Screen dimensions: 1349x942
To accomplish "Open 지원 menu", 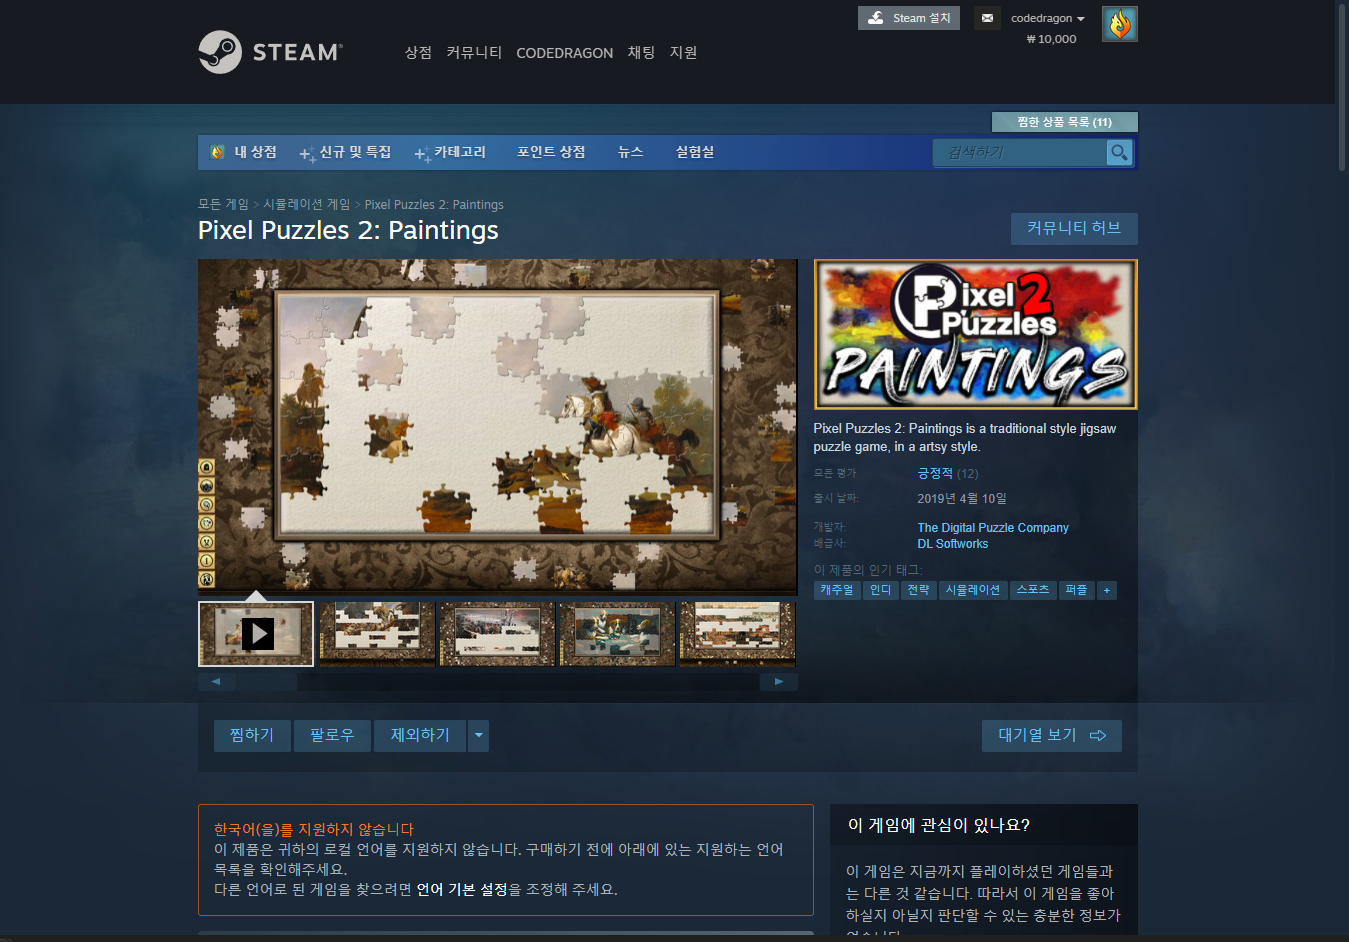I will pos(683,52).
